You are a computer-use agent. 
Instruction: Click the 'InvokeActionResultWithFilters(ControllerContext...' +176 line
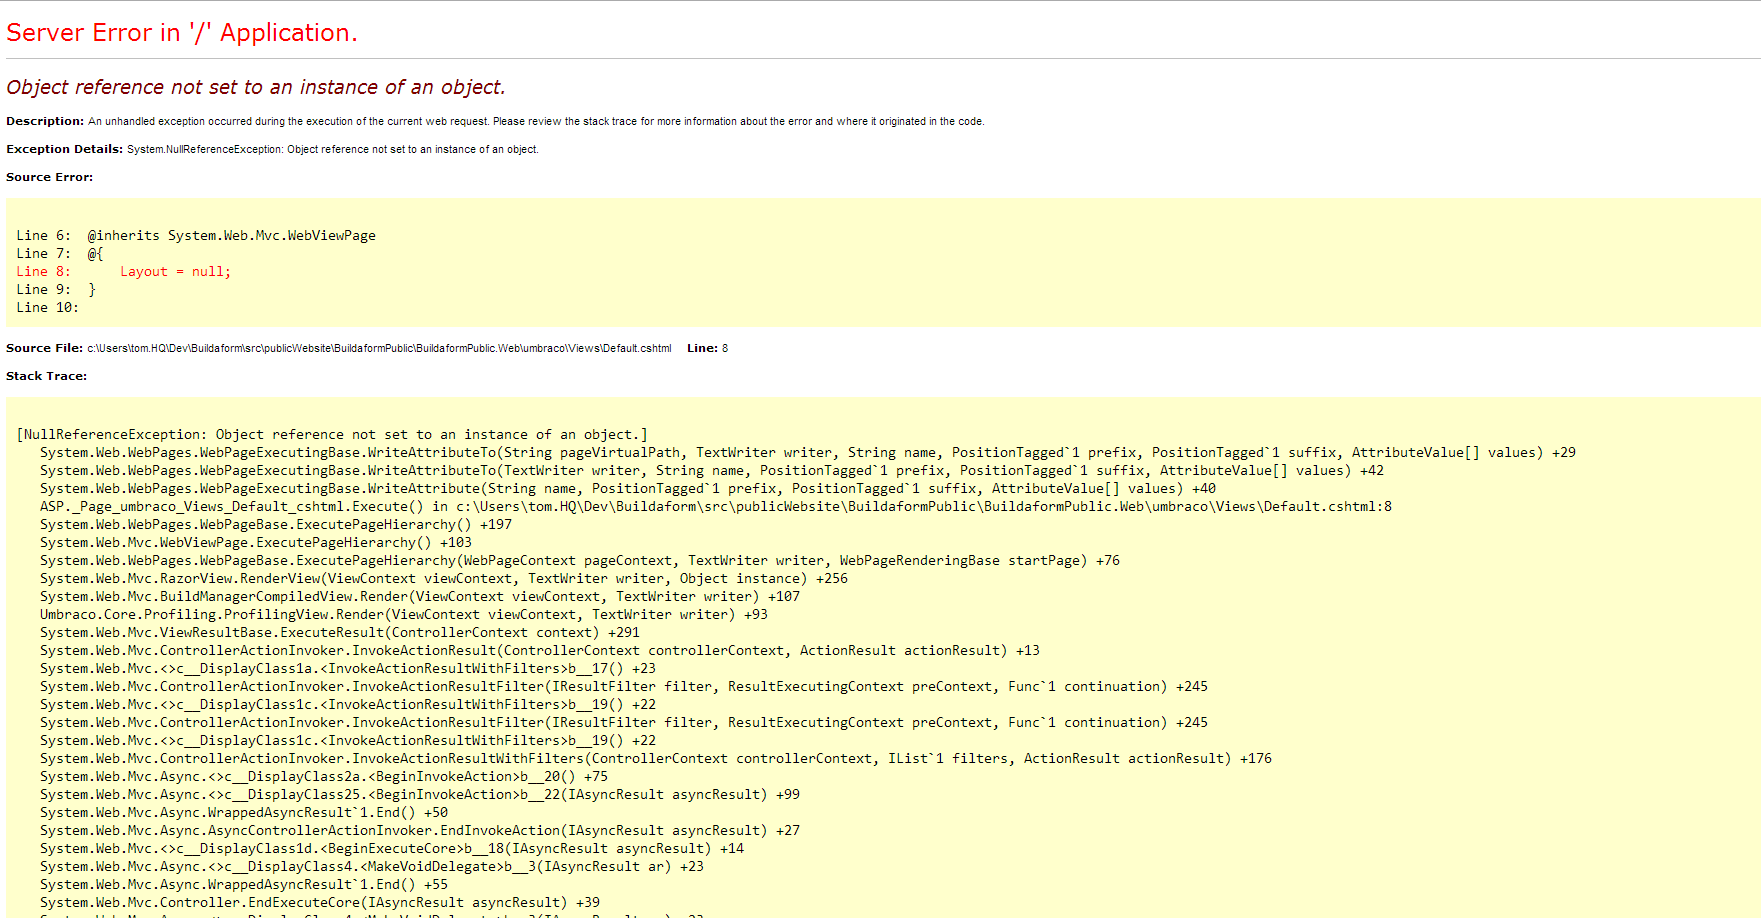tap(655, 759)
